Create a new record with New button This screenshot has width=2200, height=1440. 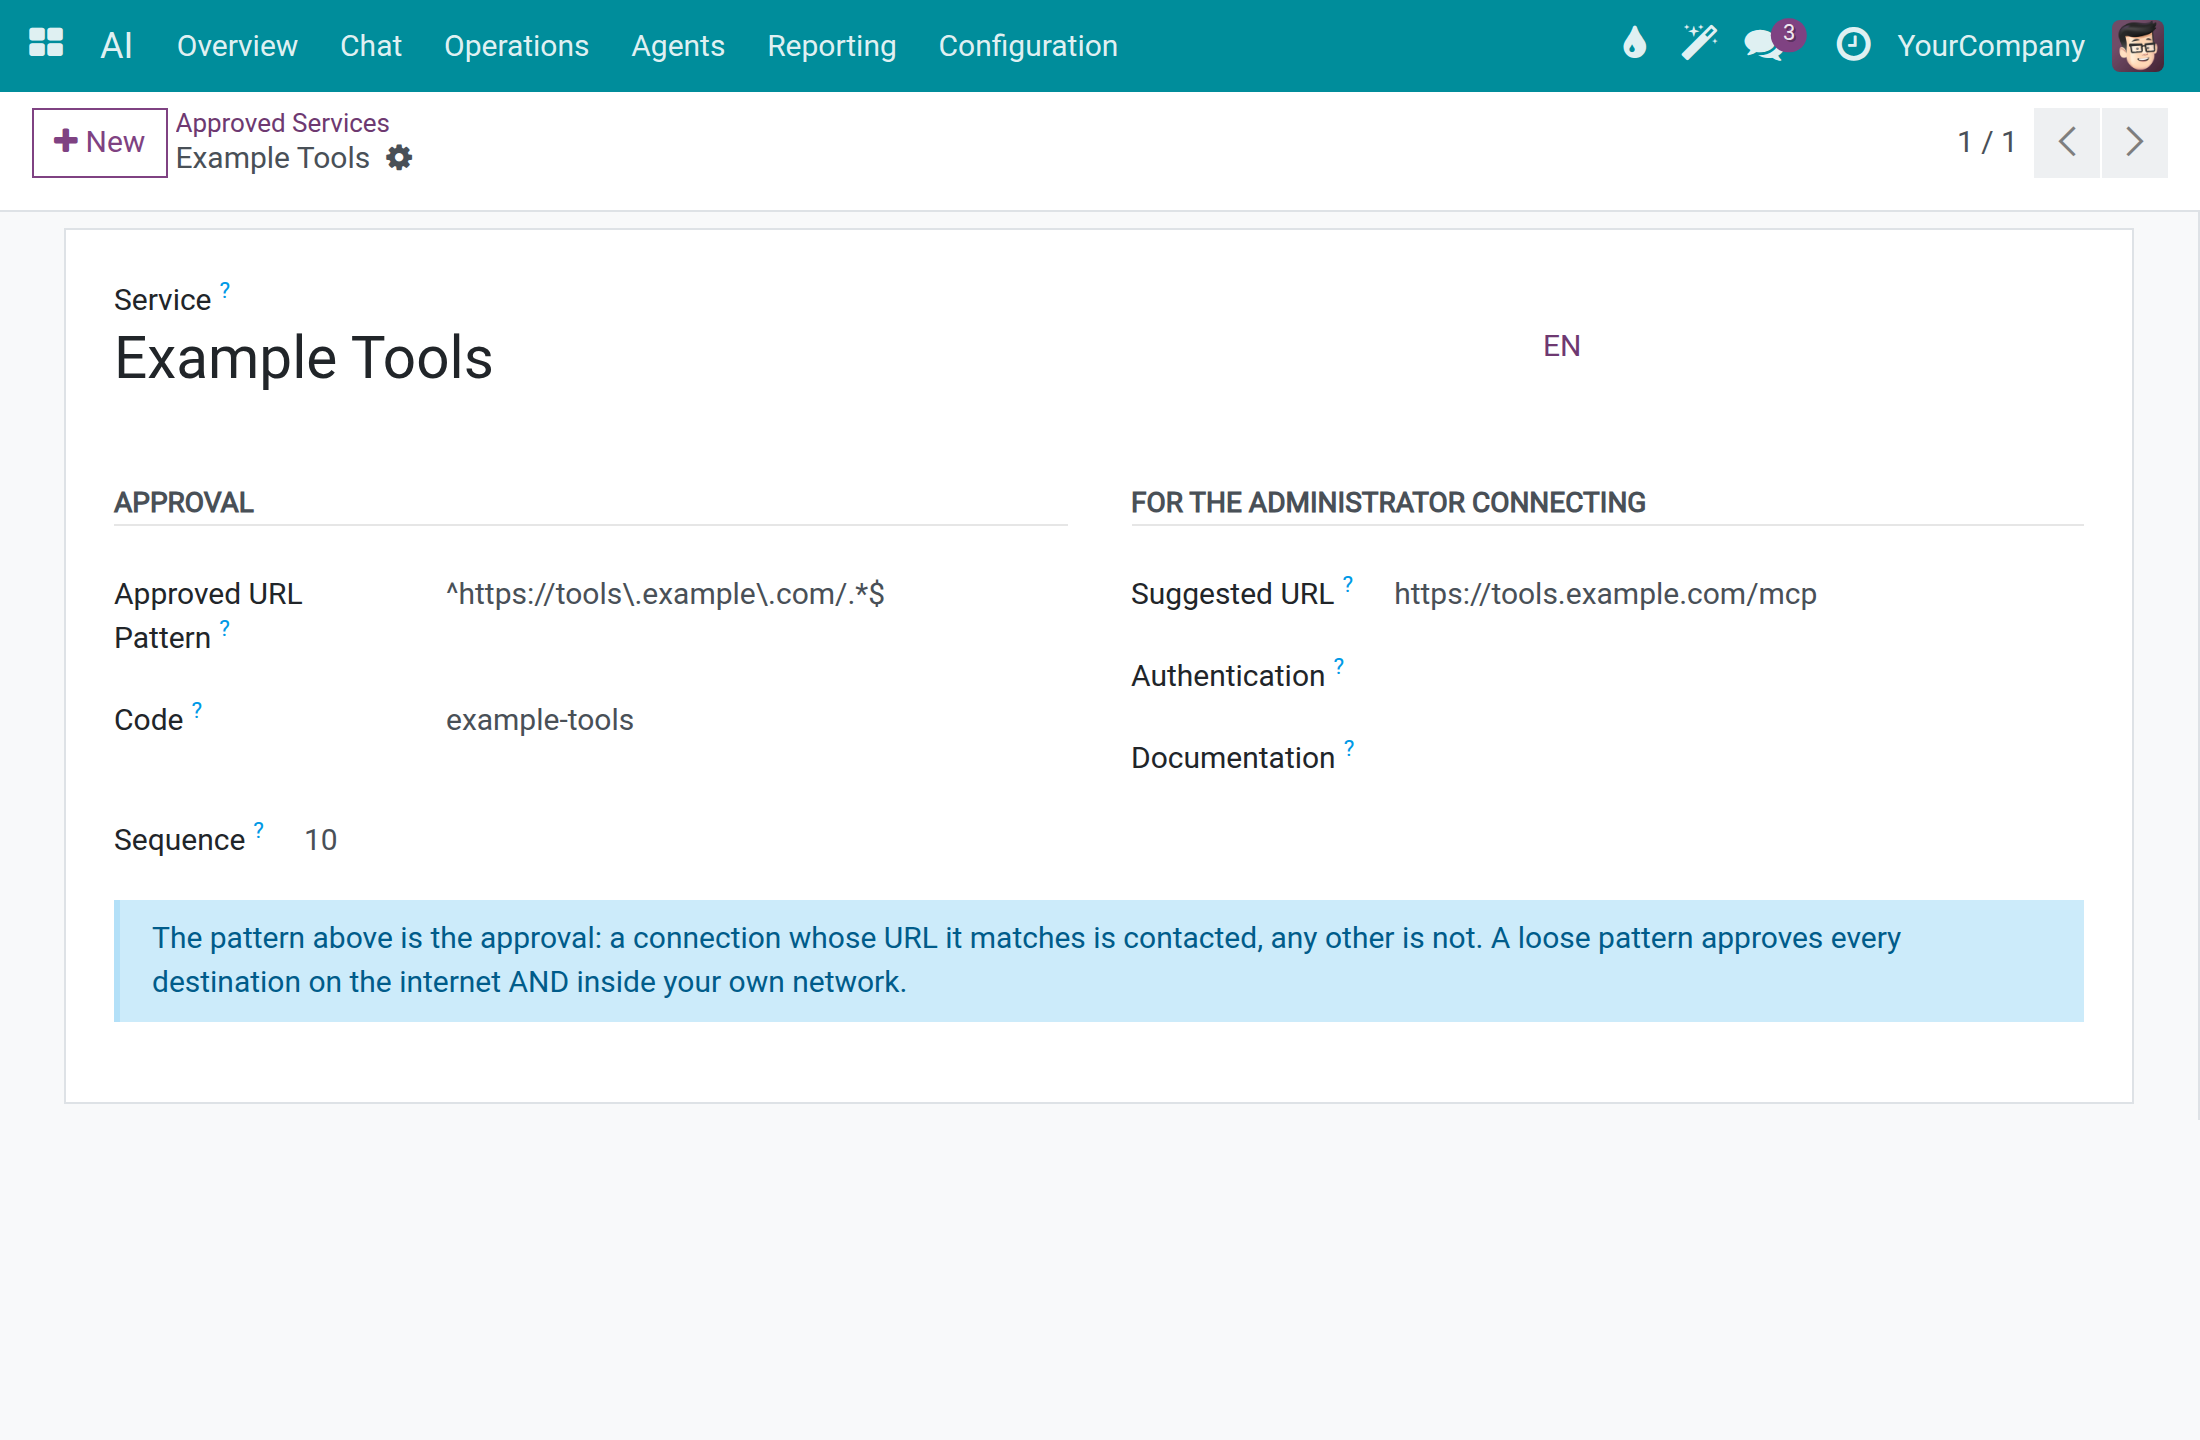(x=99, y=142)
